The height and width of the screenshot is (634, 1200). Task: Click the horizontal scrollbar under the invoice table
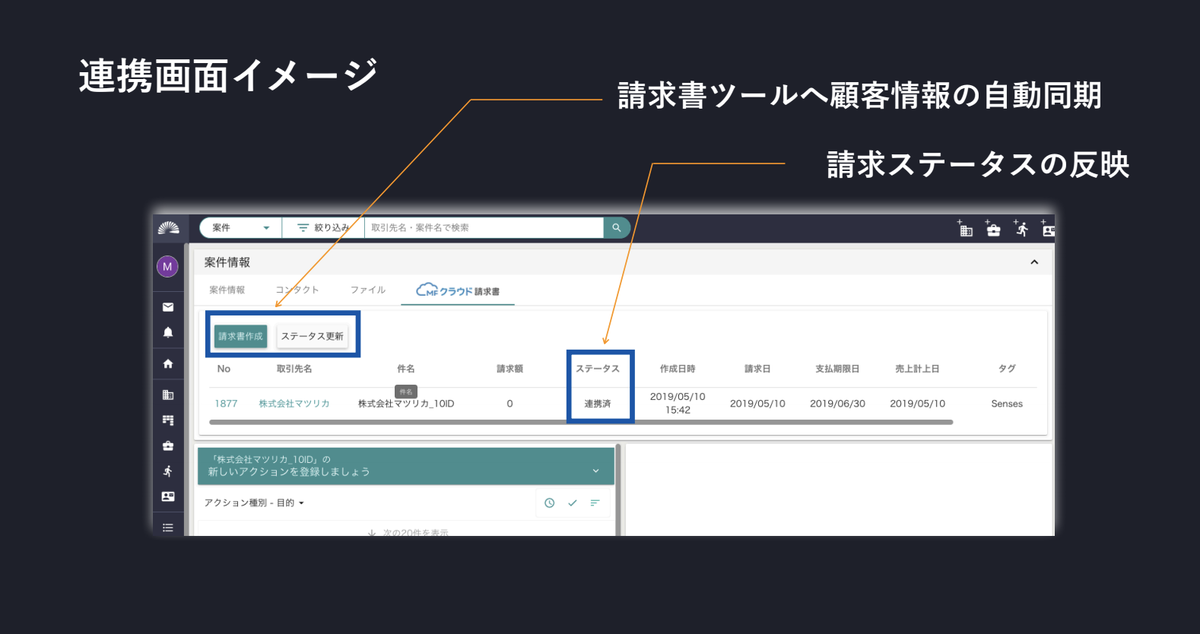pos(580,423)
